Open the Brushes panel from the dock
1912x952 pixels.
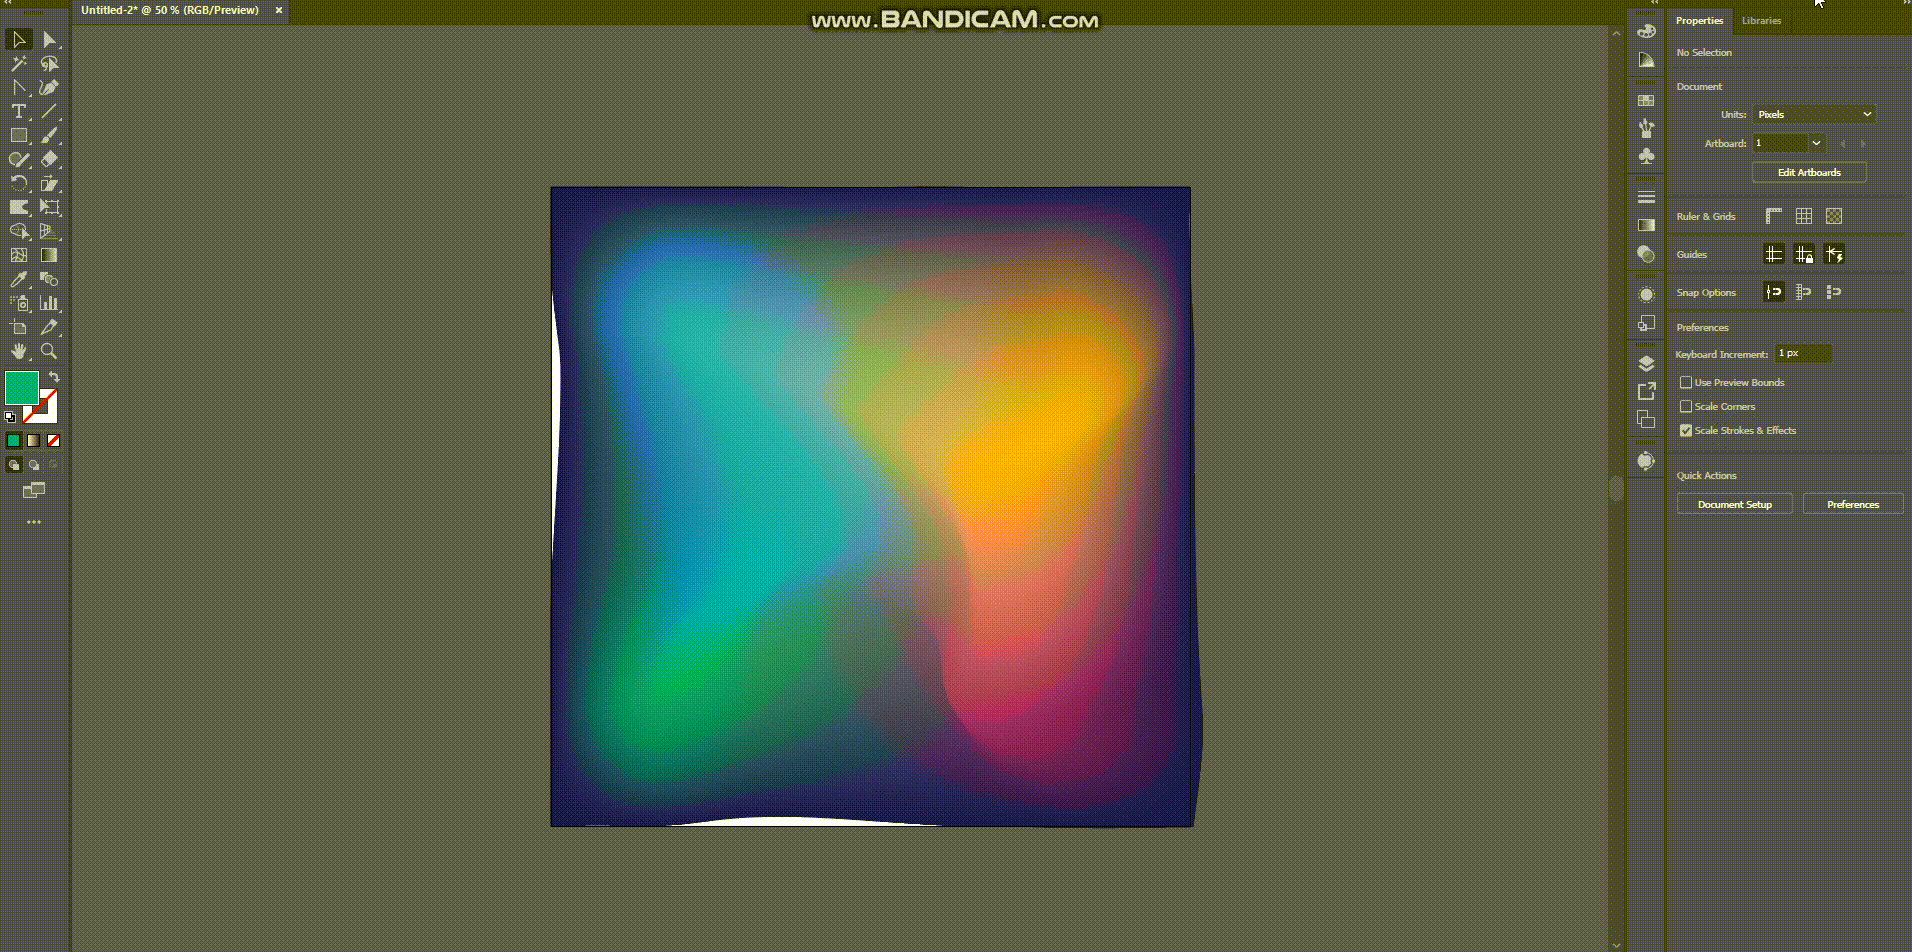pyautogui.click(x=1646, y=128)
